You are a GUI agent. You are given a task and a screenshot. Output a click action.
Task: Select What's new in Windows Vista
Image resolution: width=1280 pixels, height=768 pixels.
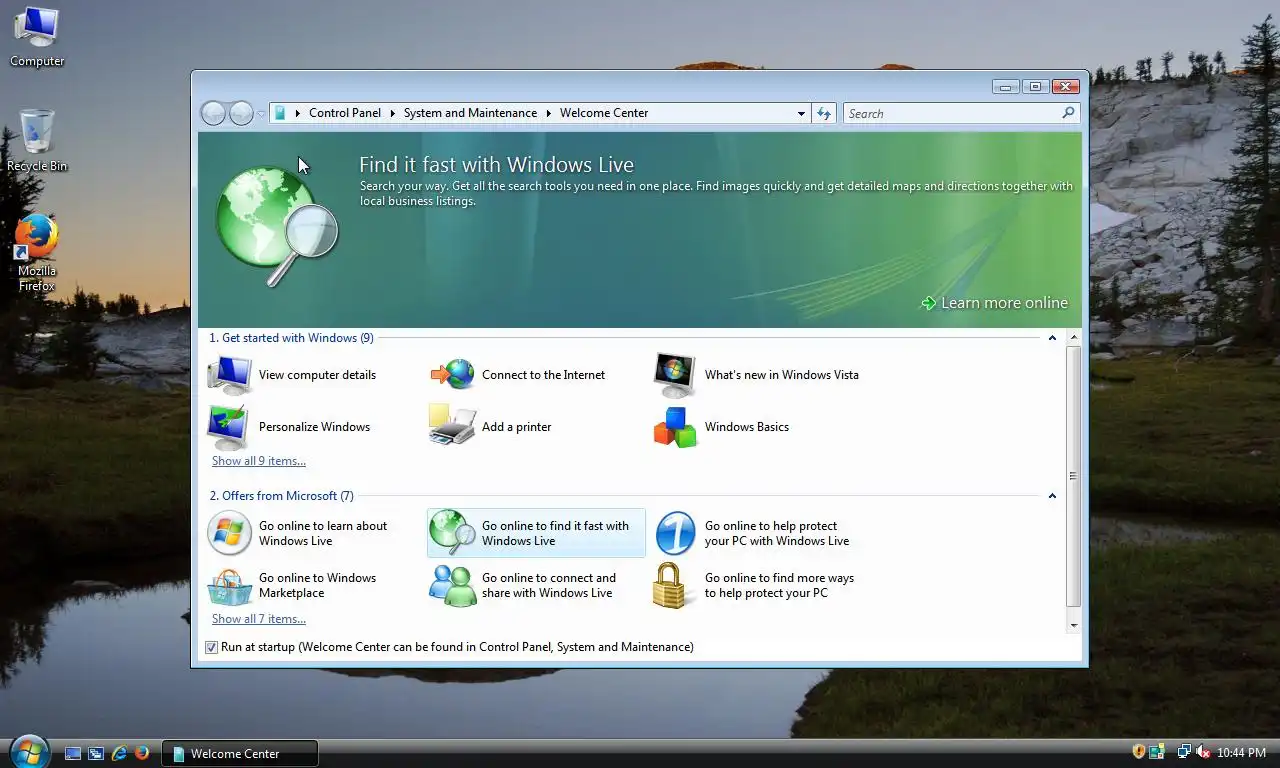(757, 375)
